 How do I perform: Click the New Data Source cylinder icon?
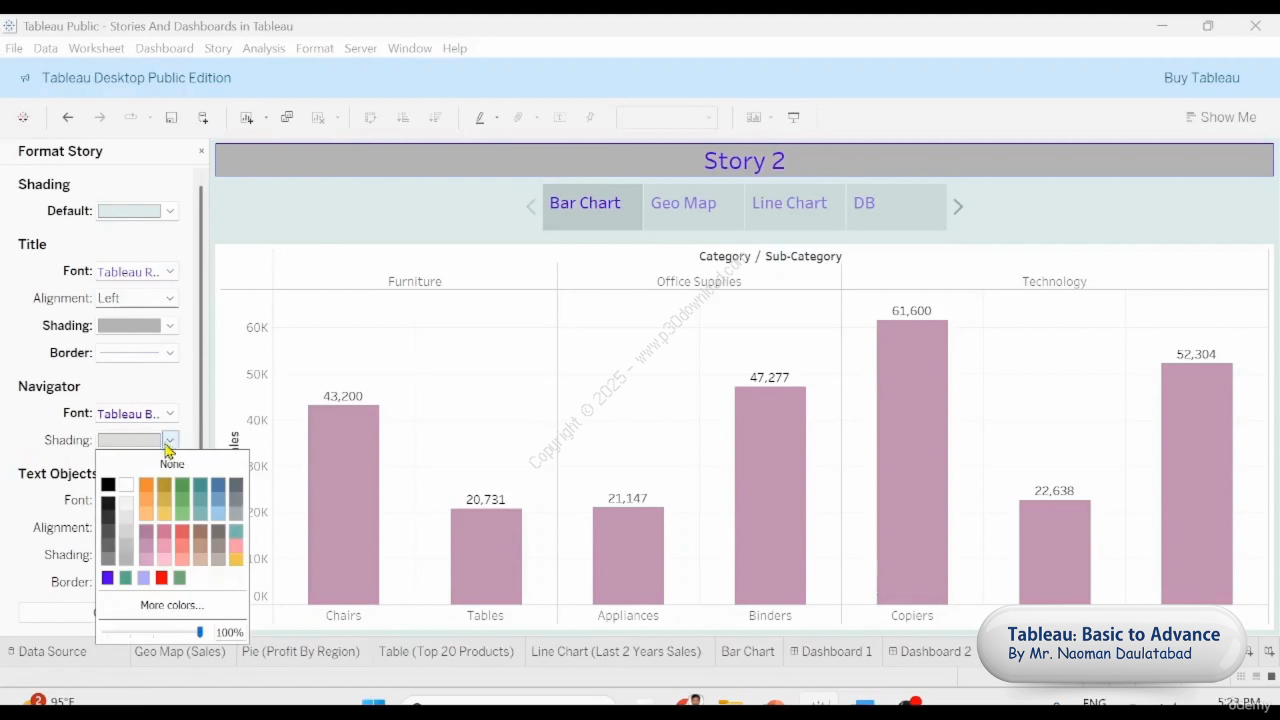(x=203, y=117)
